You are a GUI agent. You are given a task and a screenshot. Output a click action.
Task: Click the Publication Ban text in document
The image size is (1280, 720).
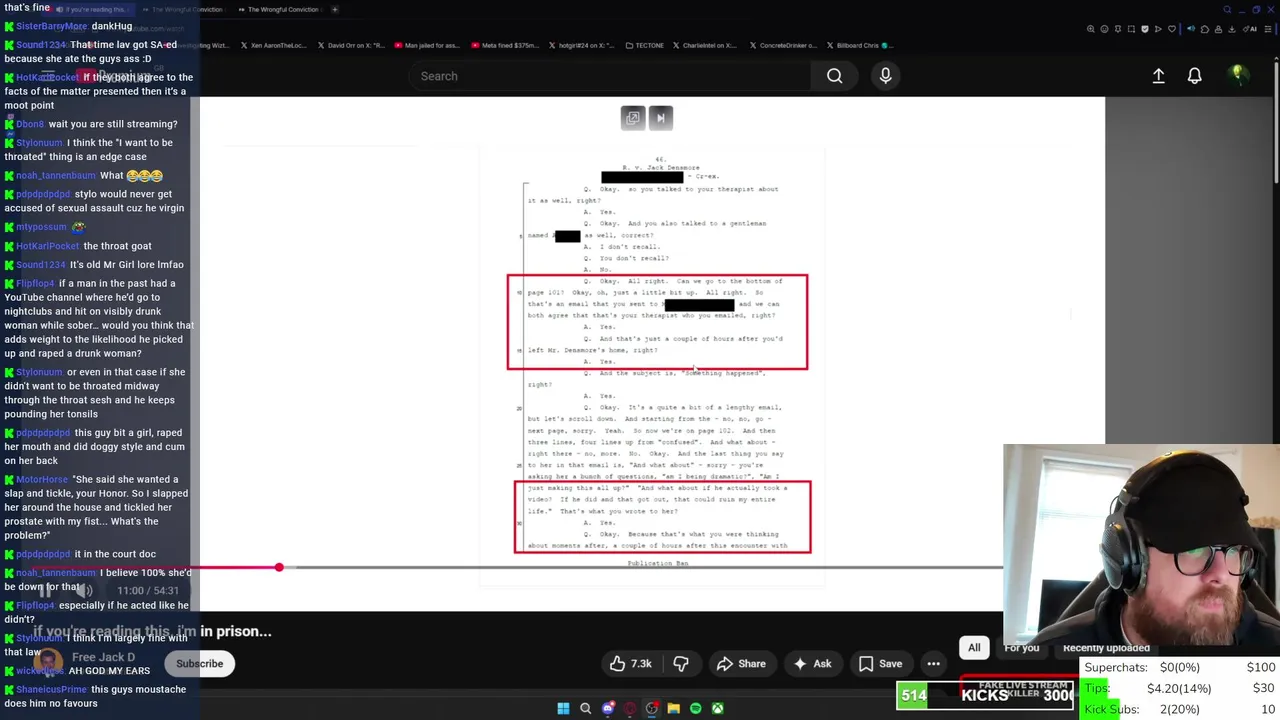[x=657, y=564]
